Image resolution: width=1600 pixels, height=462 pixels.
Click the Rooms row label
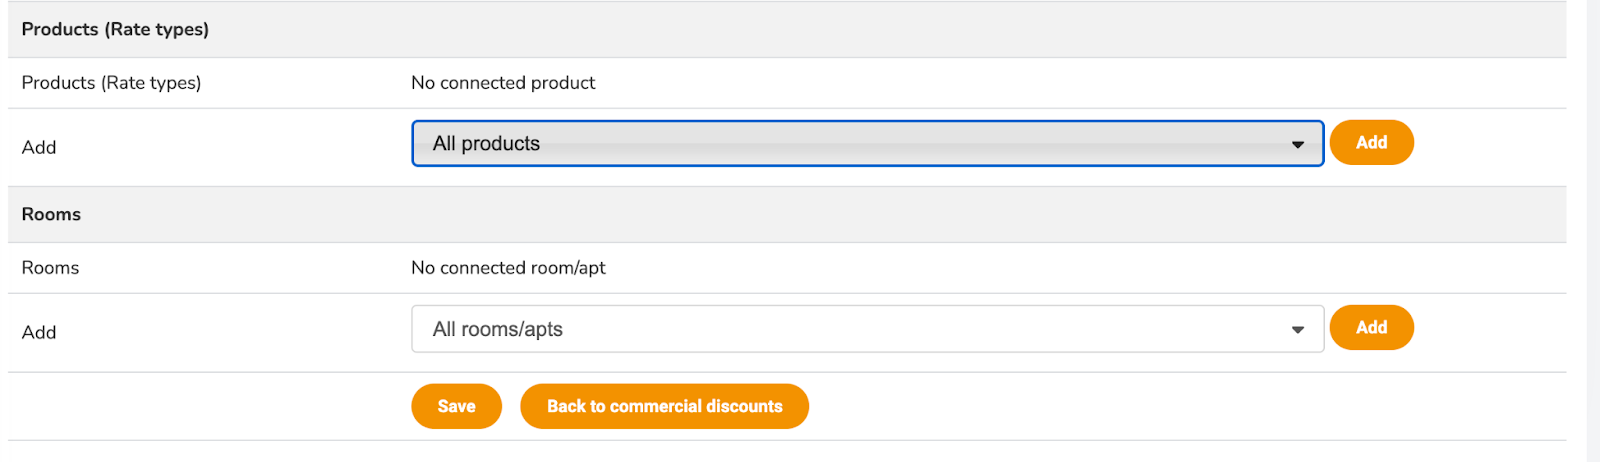click(50, 268)
